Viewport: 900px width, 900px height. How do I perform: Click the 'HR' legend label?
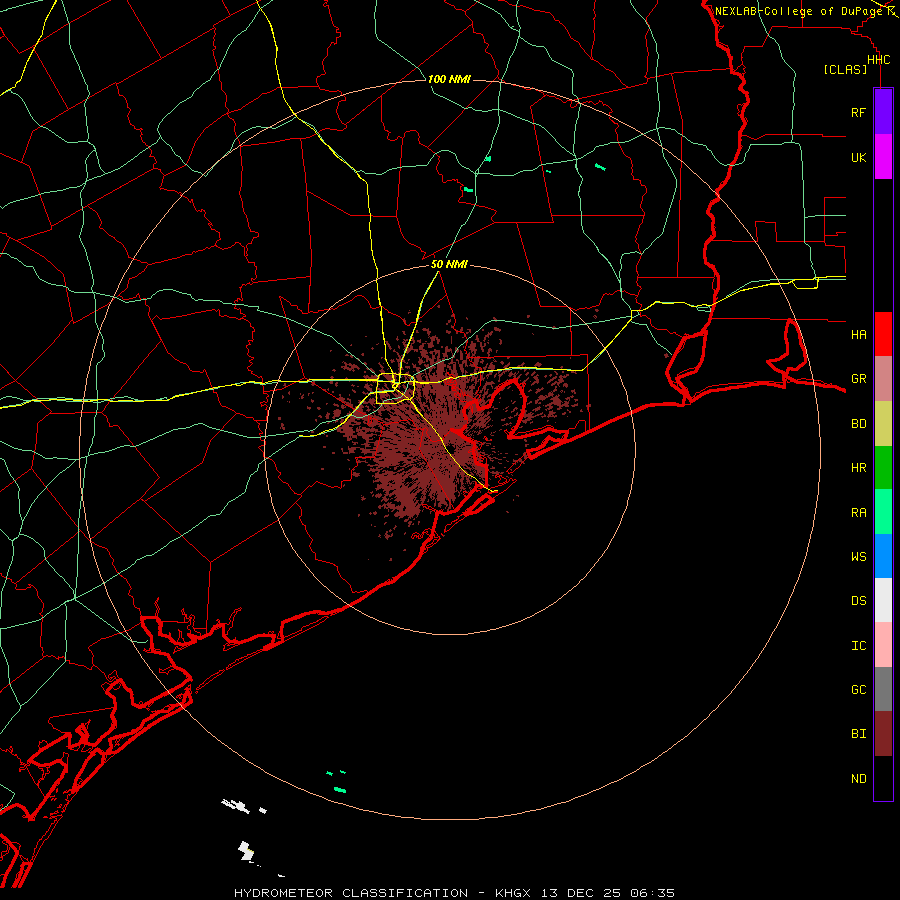(x=858, y=468)
